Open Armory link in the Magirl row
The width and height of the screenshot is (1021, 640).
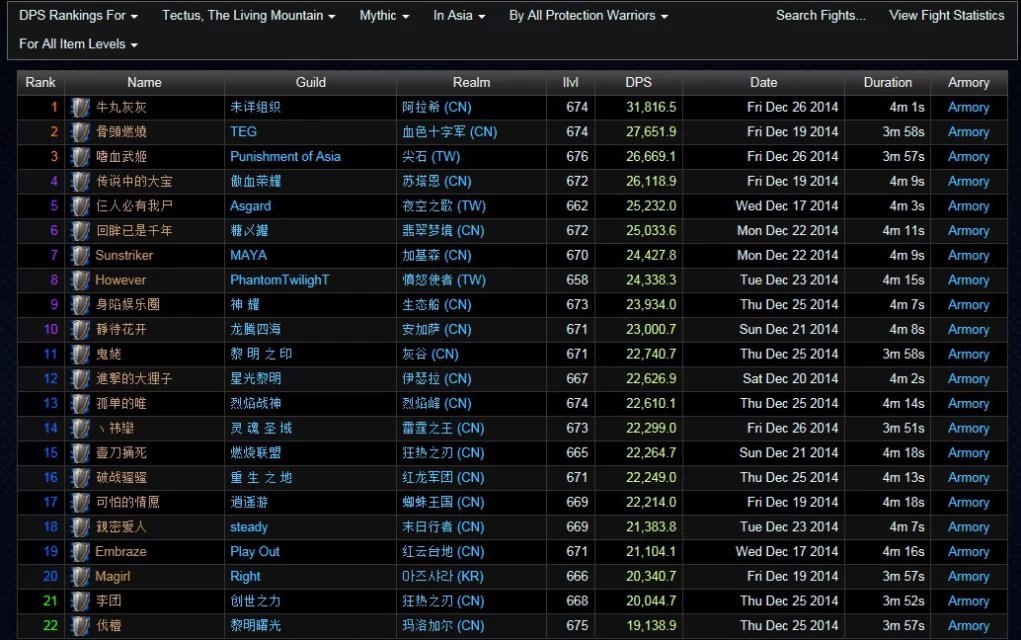tap(968, 577)
